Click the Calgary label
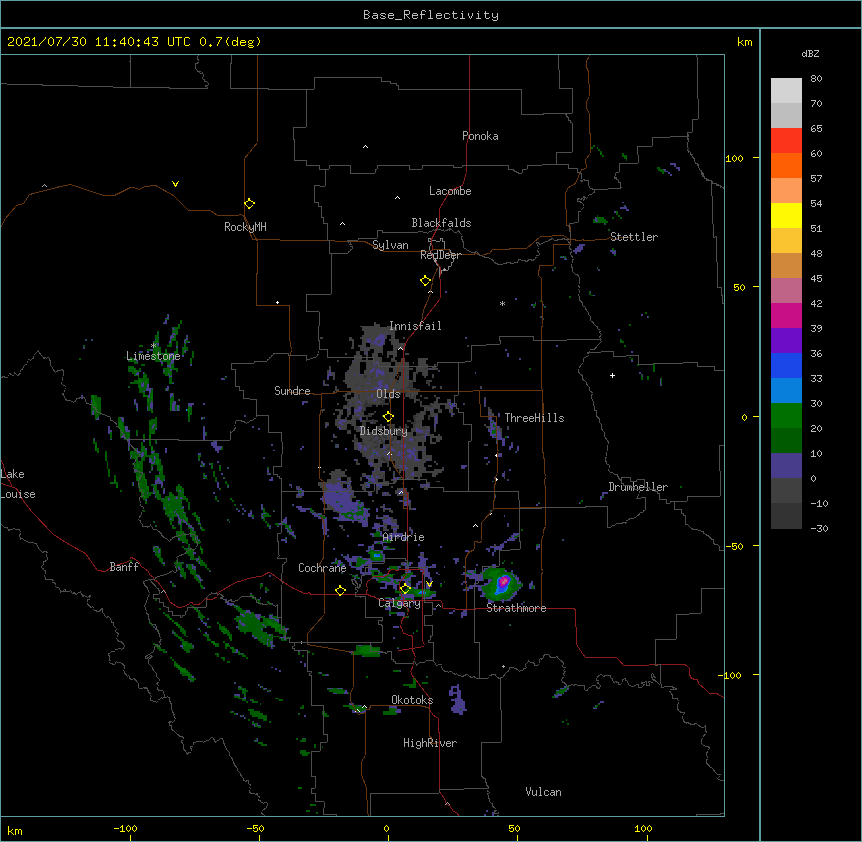Viewport: 862px width, 842px height. [x=399, y=603]
